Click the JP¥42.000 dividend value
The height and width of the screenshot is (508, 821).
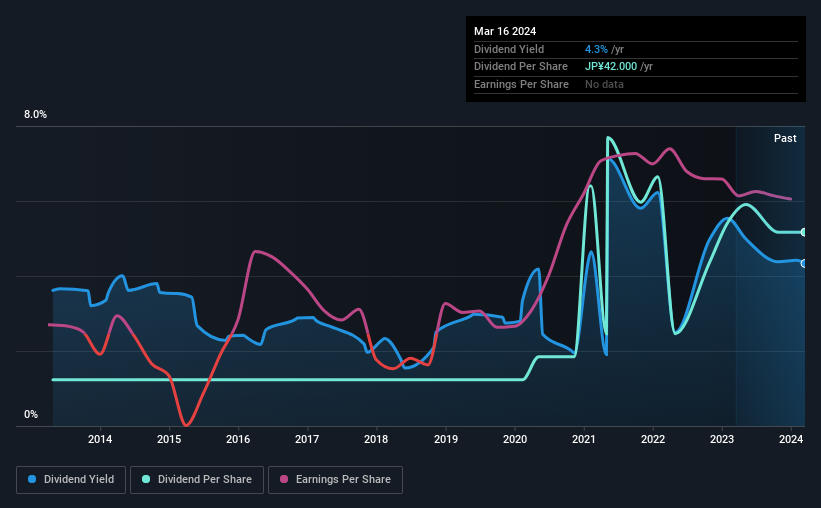click(611, 67)
